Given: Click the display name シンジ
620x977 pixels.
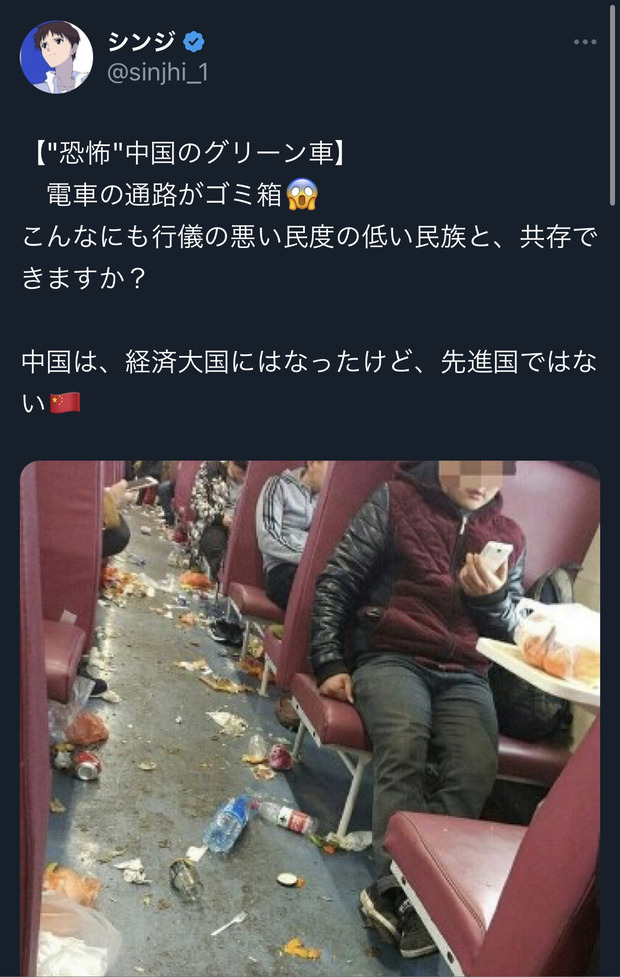Looking at the screenshot, I should tap(141, 42).
